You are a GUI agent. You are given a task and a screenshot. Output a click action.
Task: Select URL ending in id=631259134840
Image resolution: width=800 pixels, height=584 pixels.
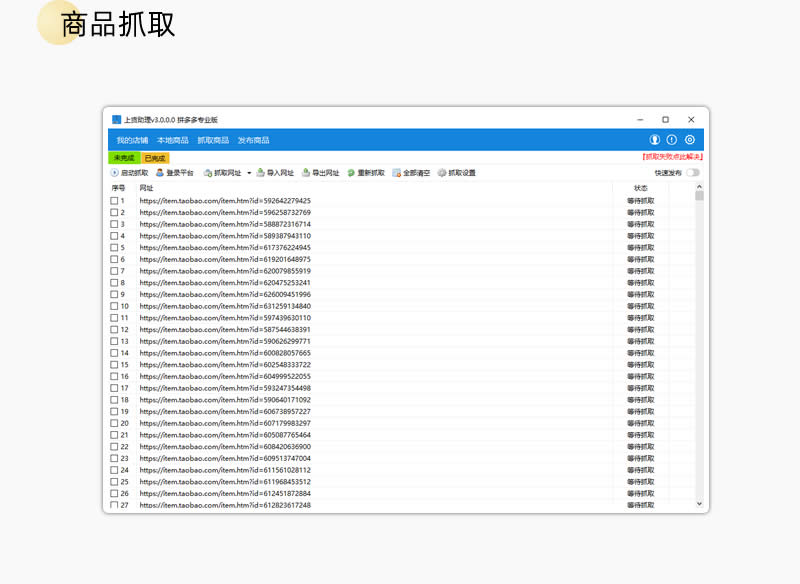pos(225,307)
